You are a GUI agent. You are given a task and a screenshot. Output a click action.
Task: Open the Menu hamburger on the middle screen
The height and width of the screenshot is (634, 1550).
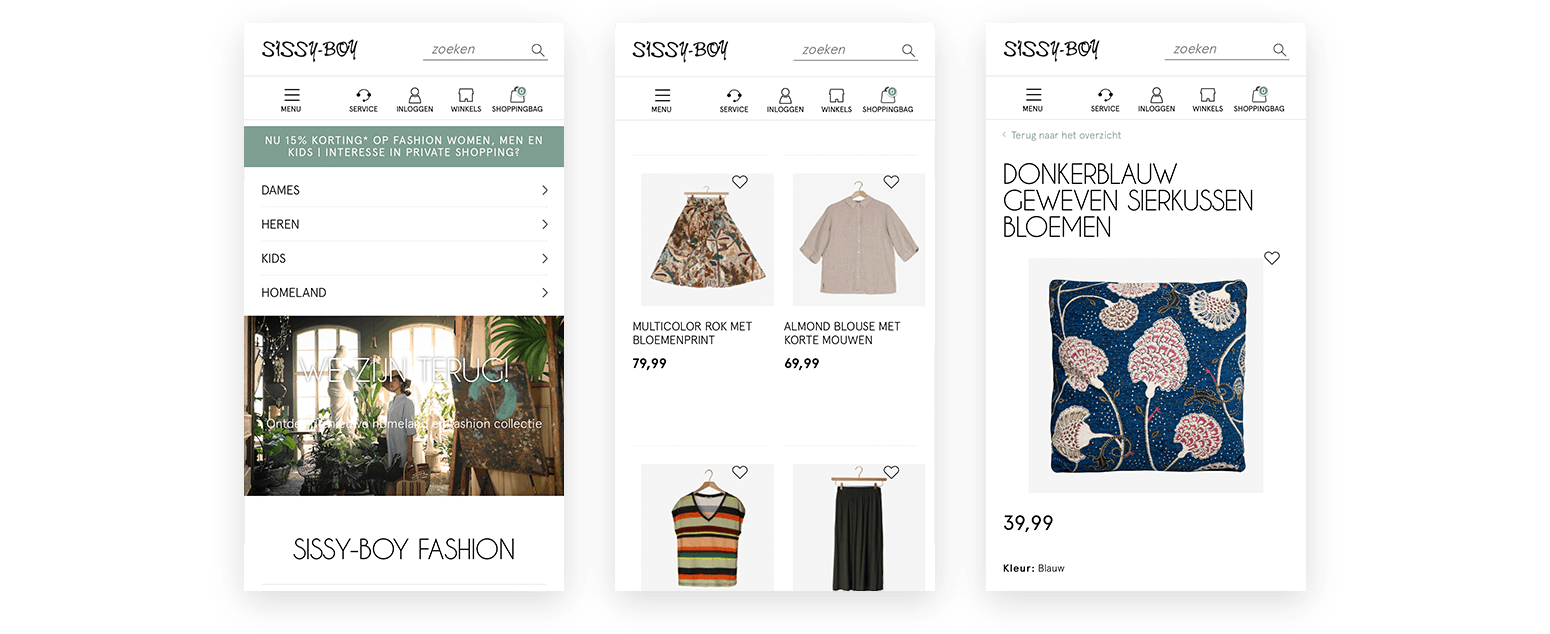point(662,96)
